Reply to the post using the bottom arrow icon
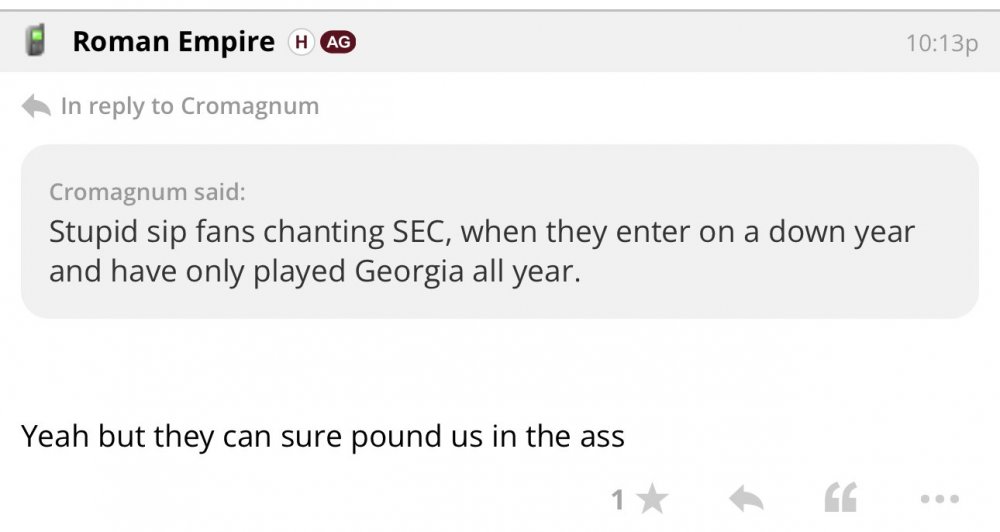 (745, 498)
